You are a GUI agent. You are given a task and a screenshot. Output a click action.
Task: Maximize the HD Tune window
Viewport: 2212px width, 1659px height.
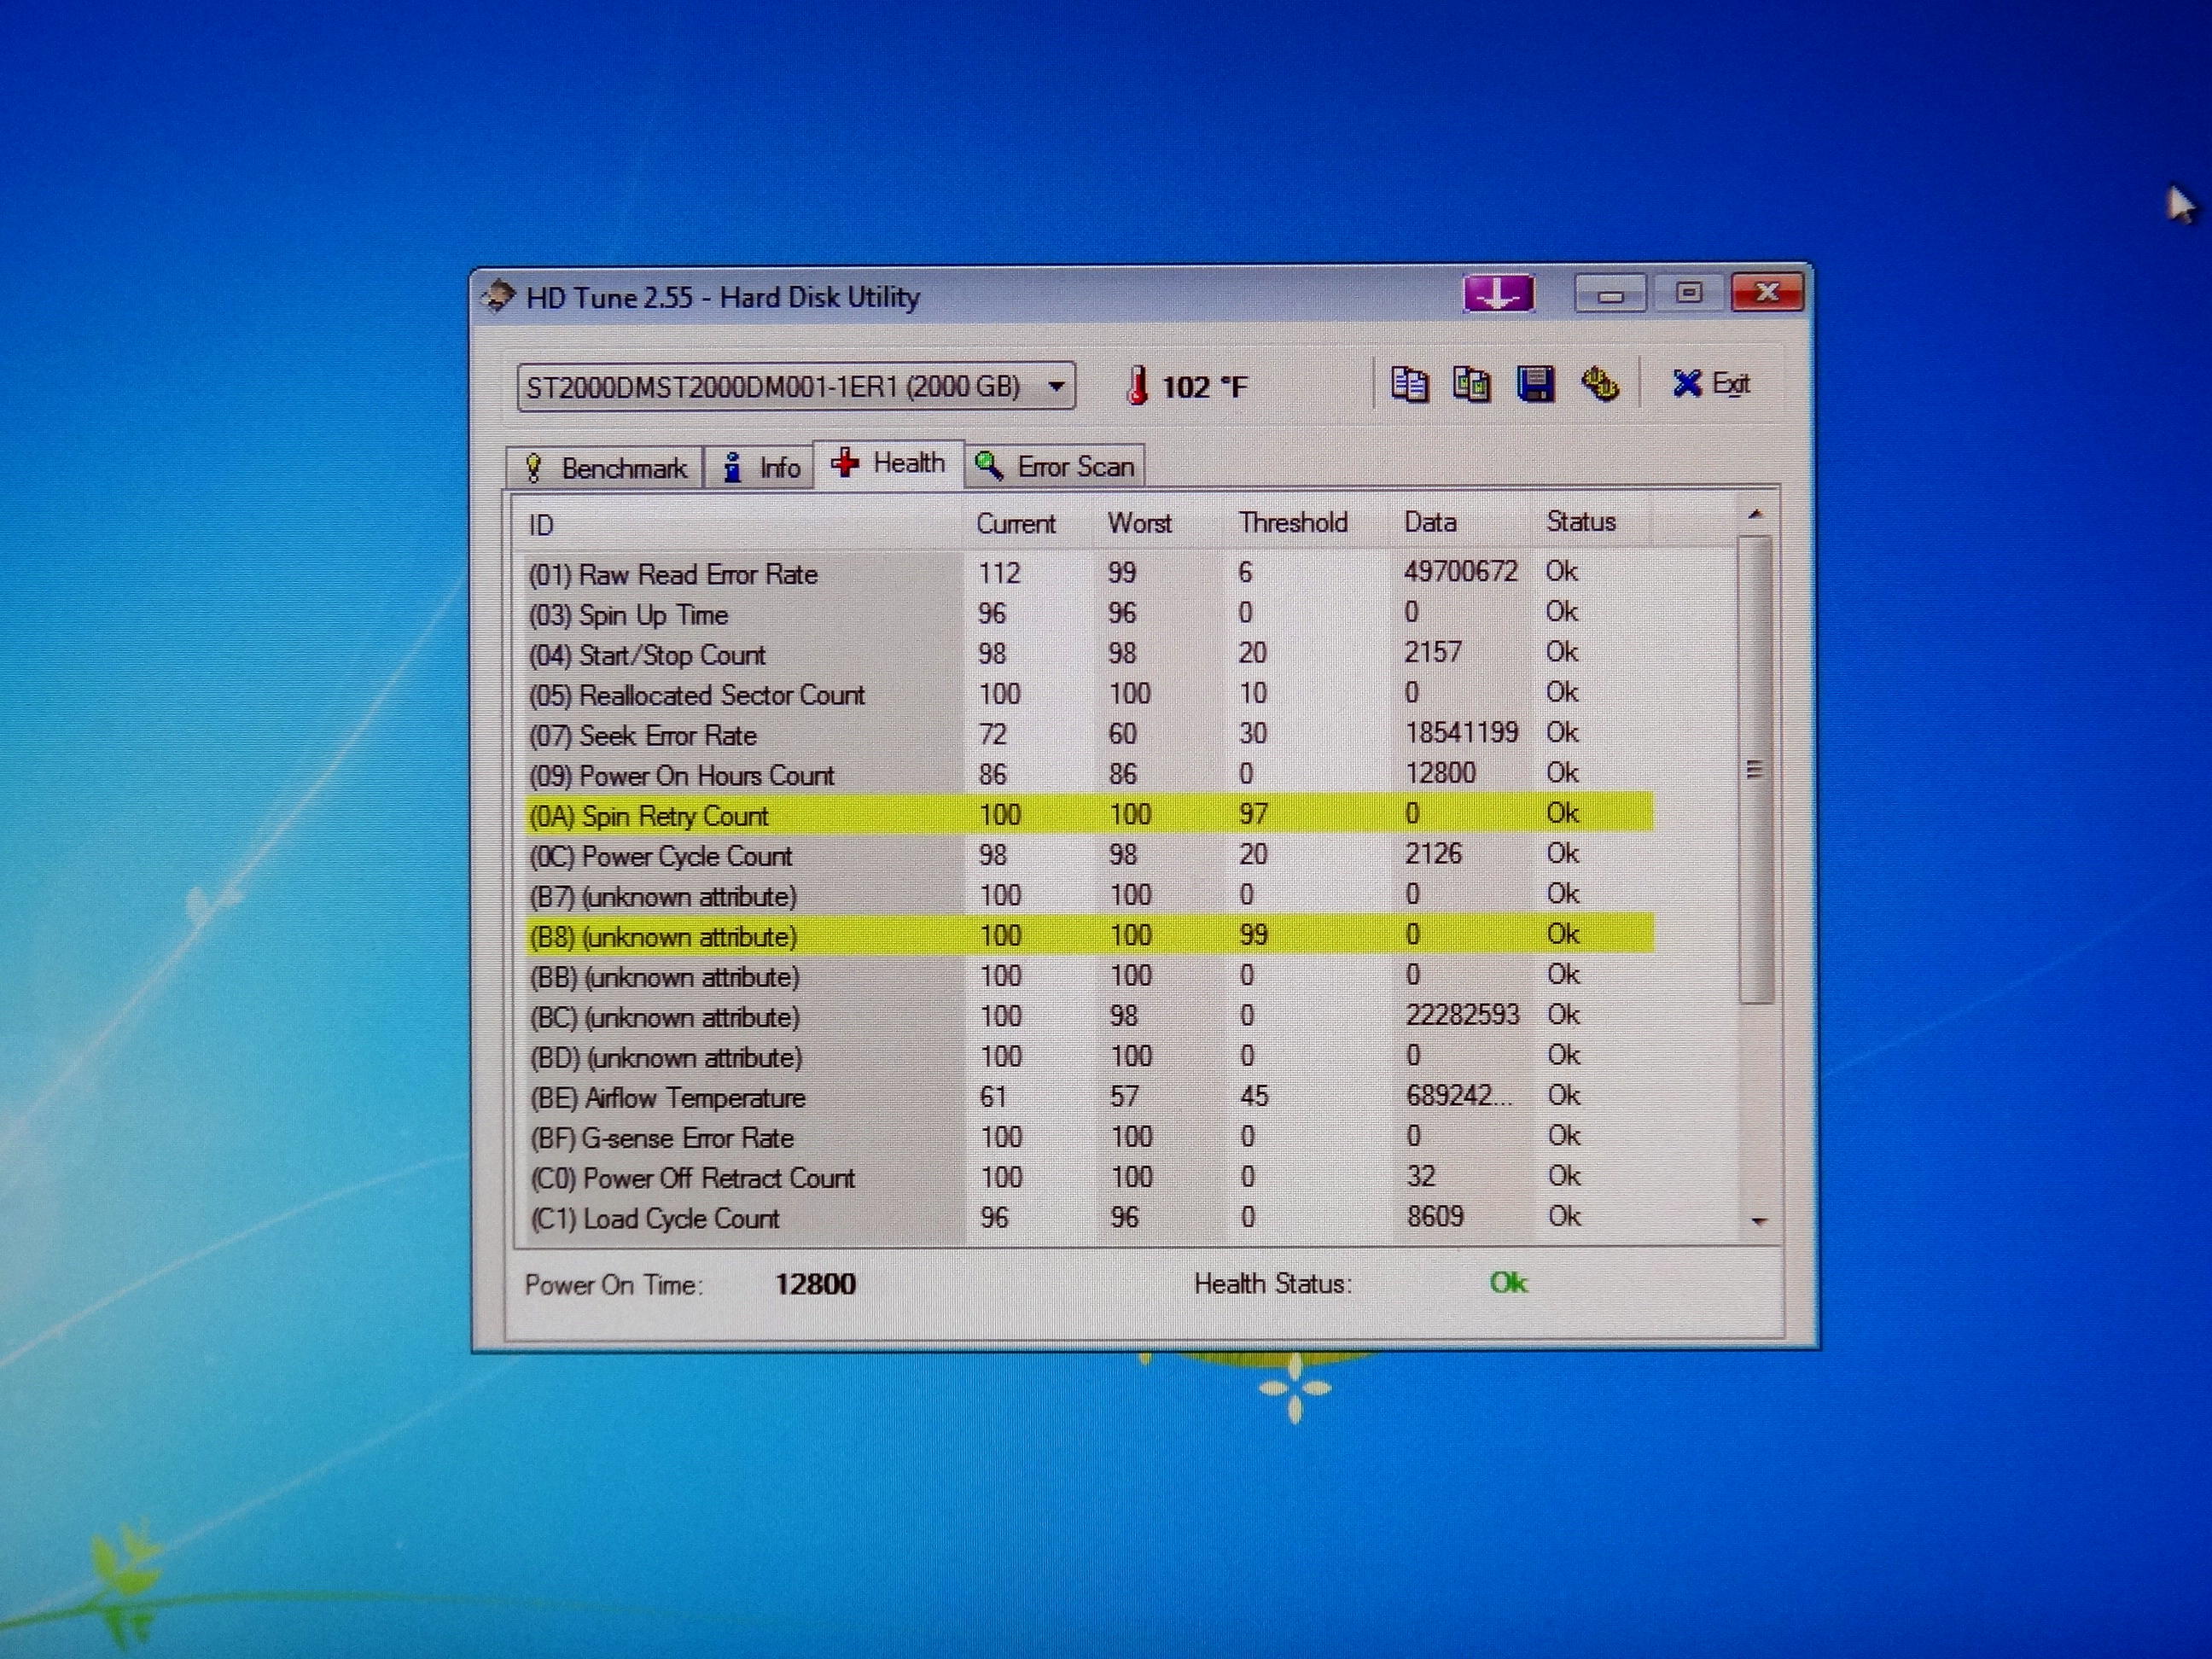(x=1689, y=293)
